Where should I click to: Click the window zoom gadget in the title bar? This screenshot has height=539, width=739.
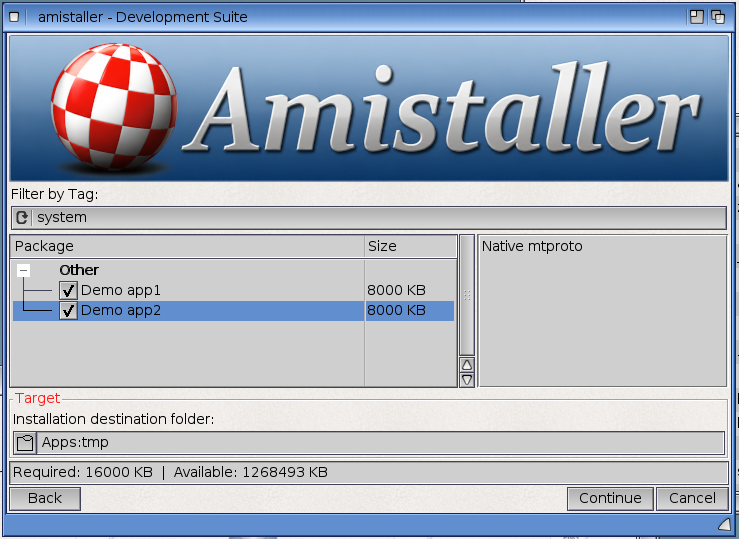point(697,17)
